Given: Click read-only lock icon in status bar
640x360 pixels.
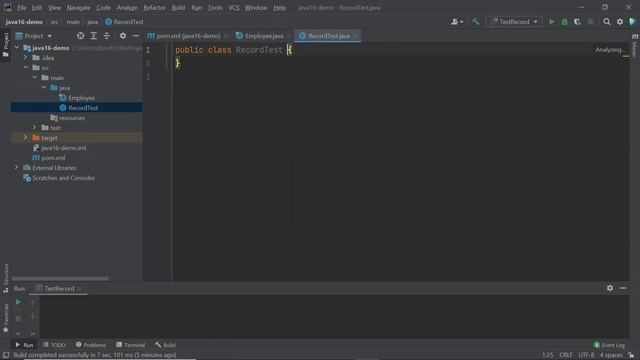Looking at the screenshot, I should click(631, 355).
